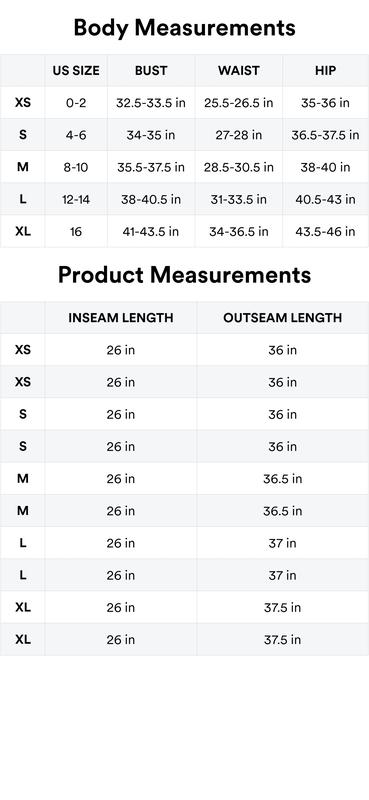Screen dimensions: 369x800
Task: Click the Body Measurements heading
Action: [184, 28]
